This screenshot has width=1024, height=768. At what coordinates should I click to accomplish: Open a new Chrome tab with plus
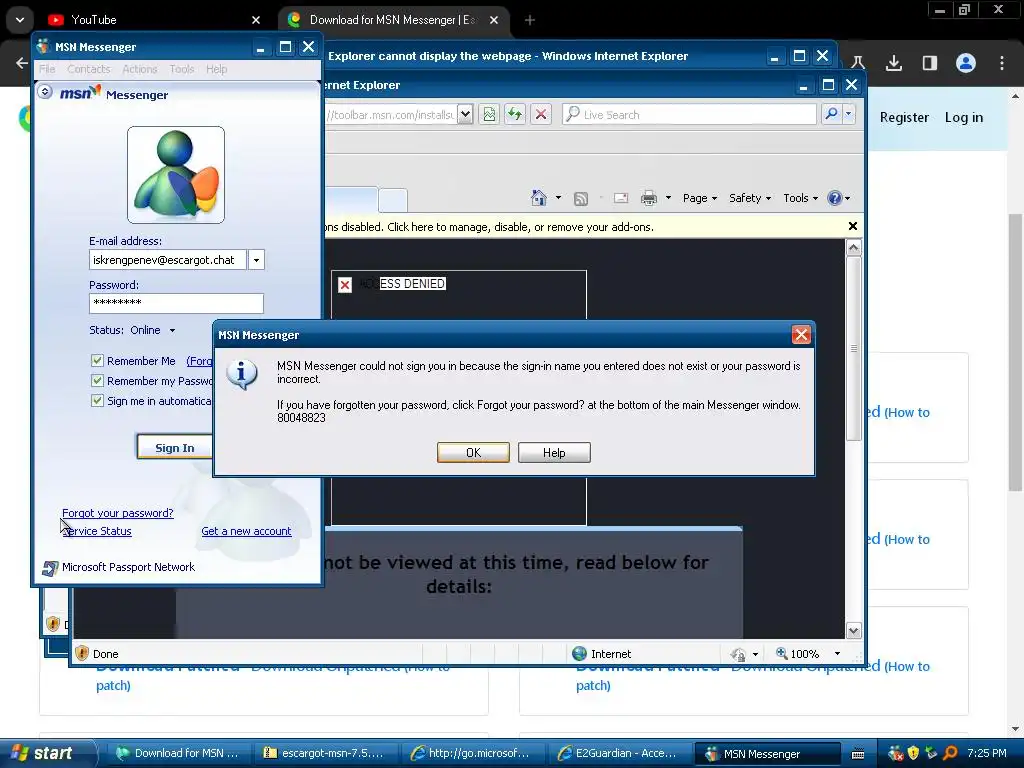530,20
